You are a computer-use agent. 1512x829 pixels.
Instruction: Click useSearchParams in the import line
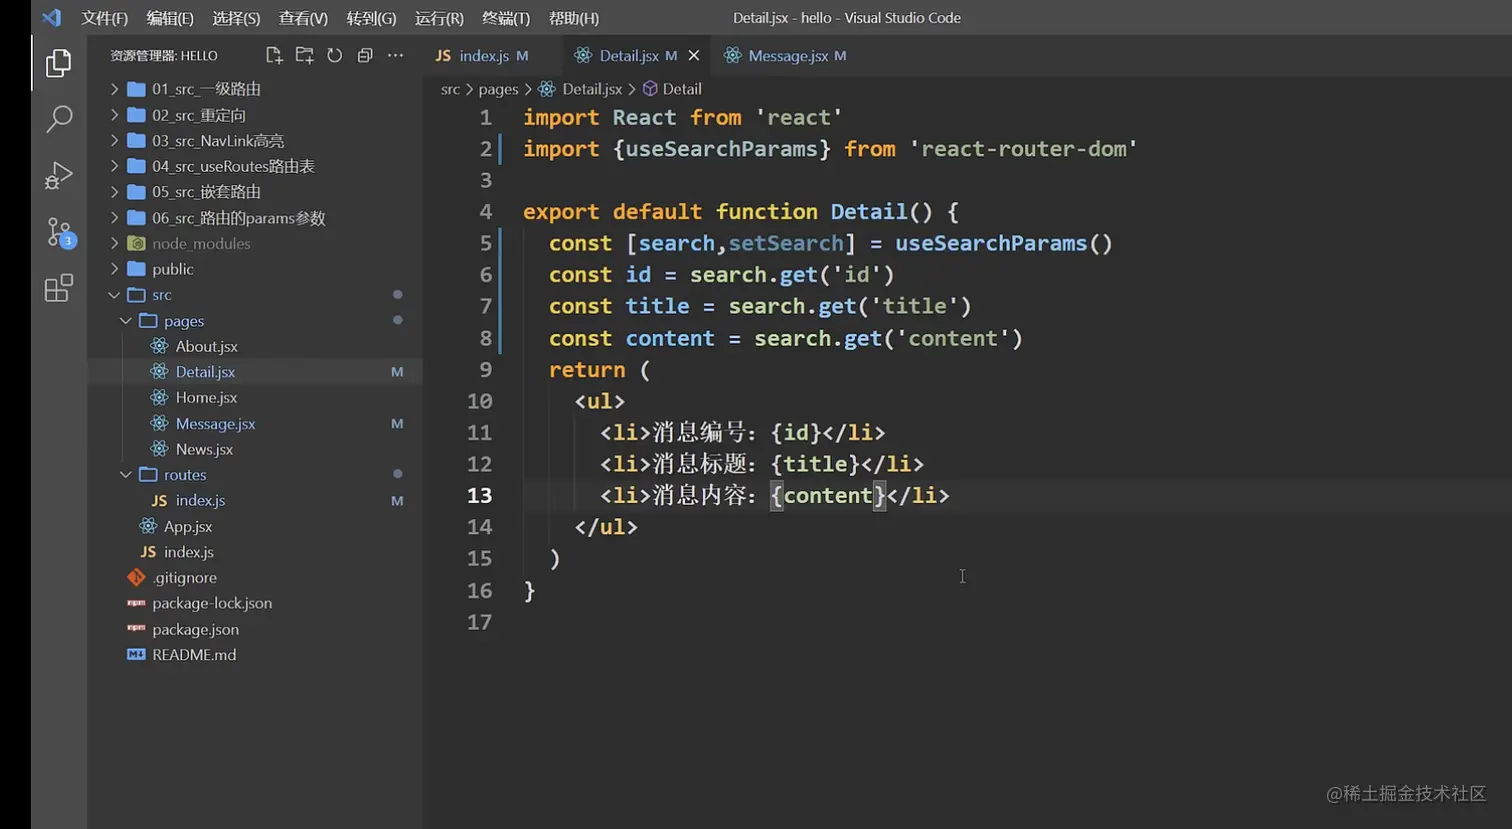(722, 149)
